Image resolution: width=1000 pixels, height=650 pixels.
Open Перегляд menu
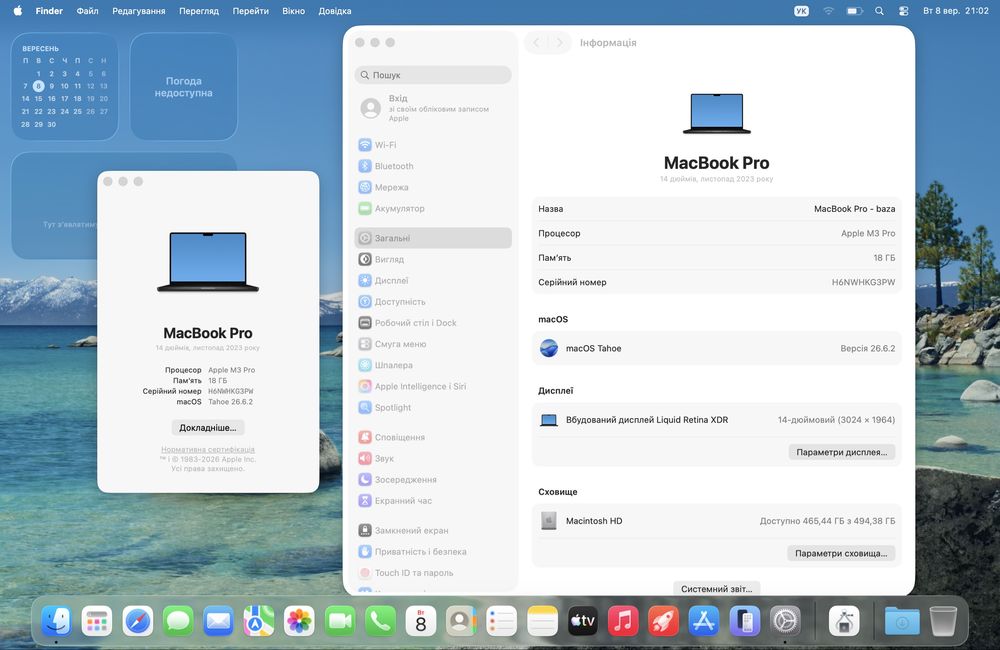click(199, 11)
